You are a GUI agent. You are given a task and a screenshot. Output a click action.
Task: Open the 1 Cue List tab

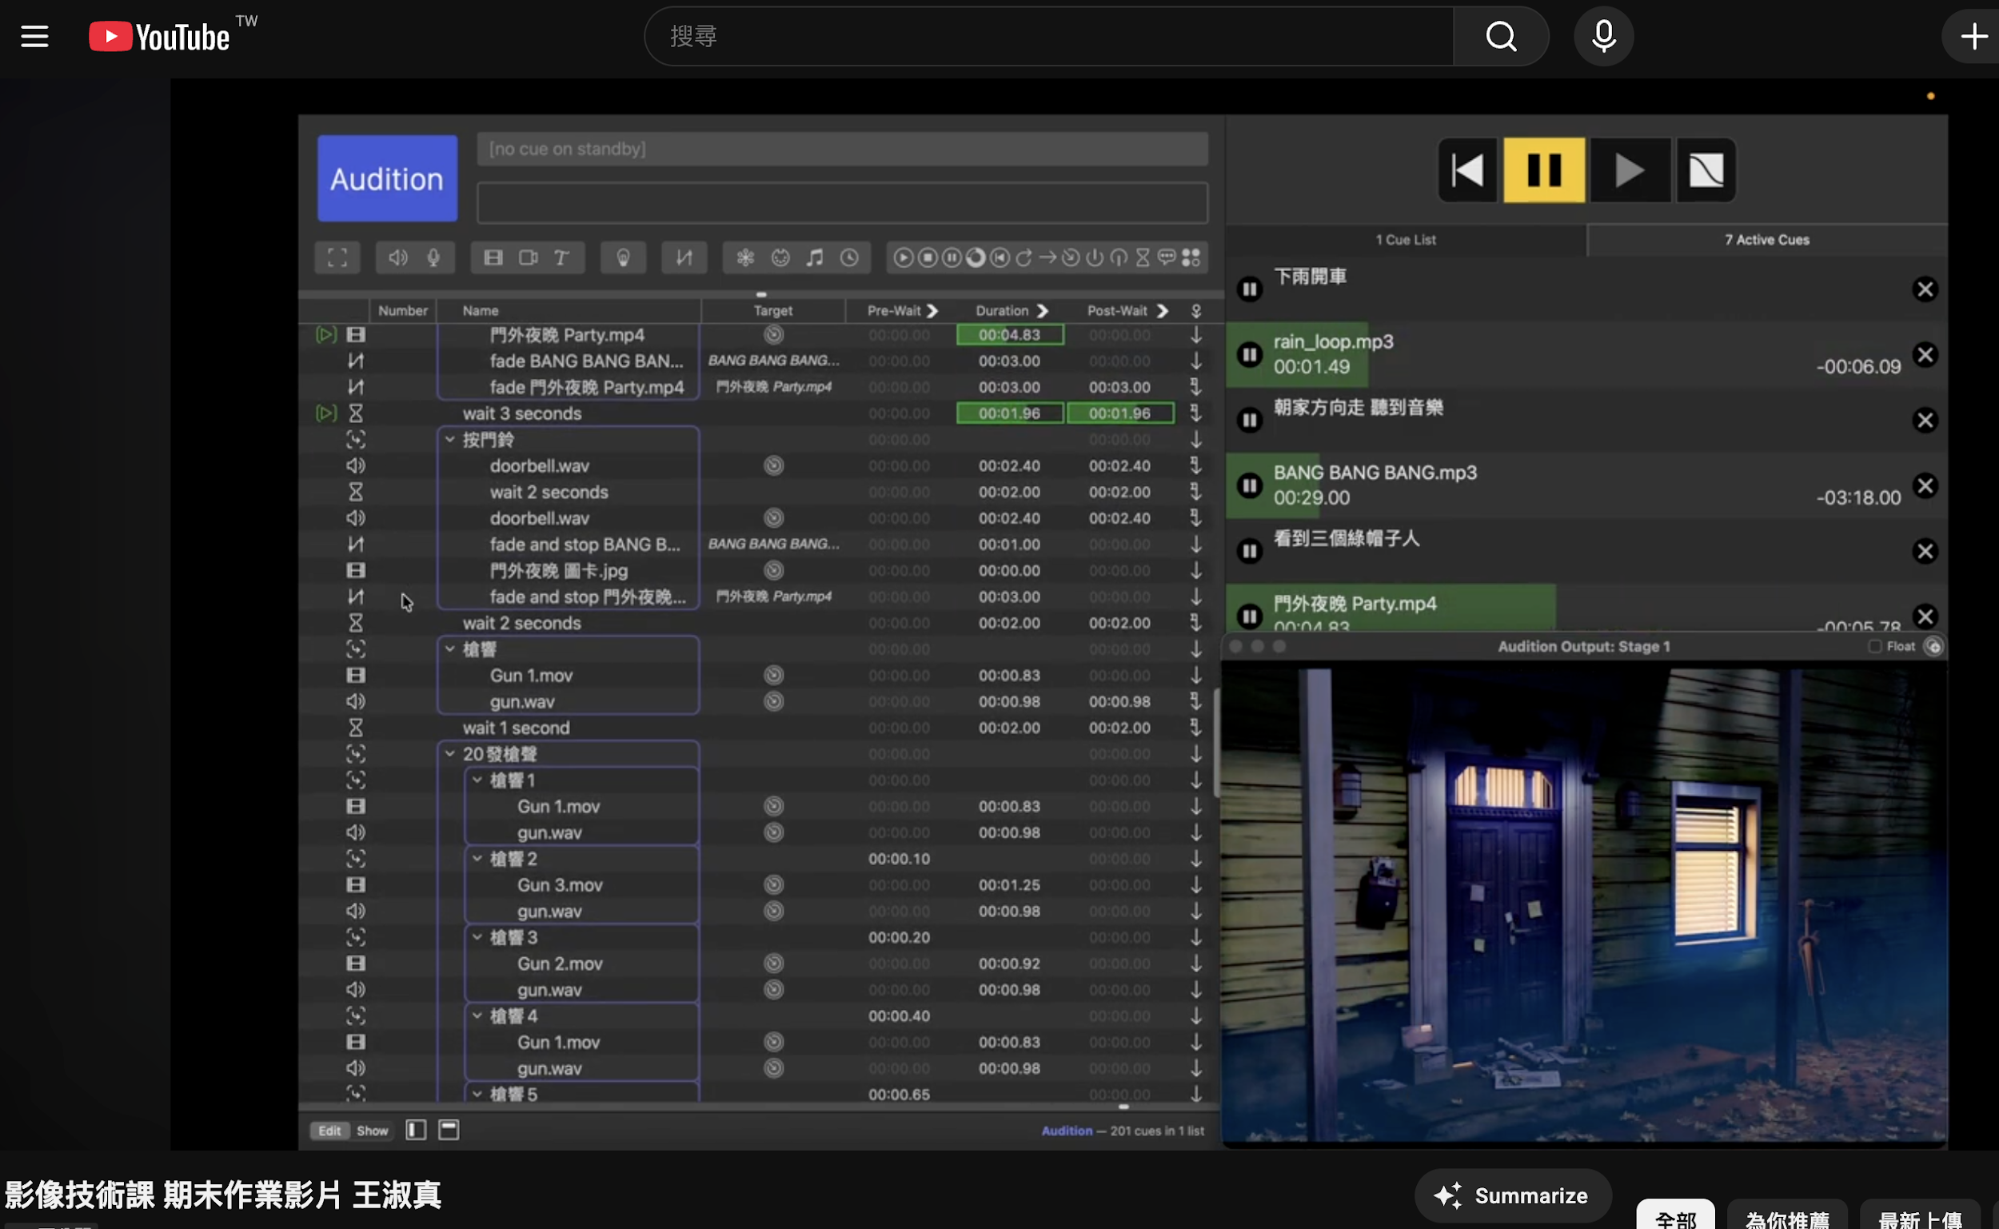tap(1405, 240)
